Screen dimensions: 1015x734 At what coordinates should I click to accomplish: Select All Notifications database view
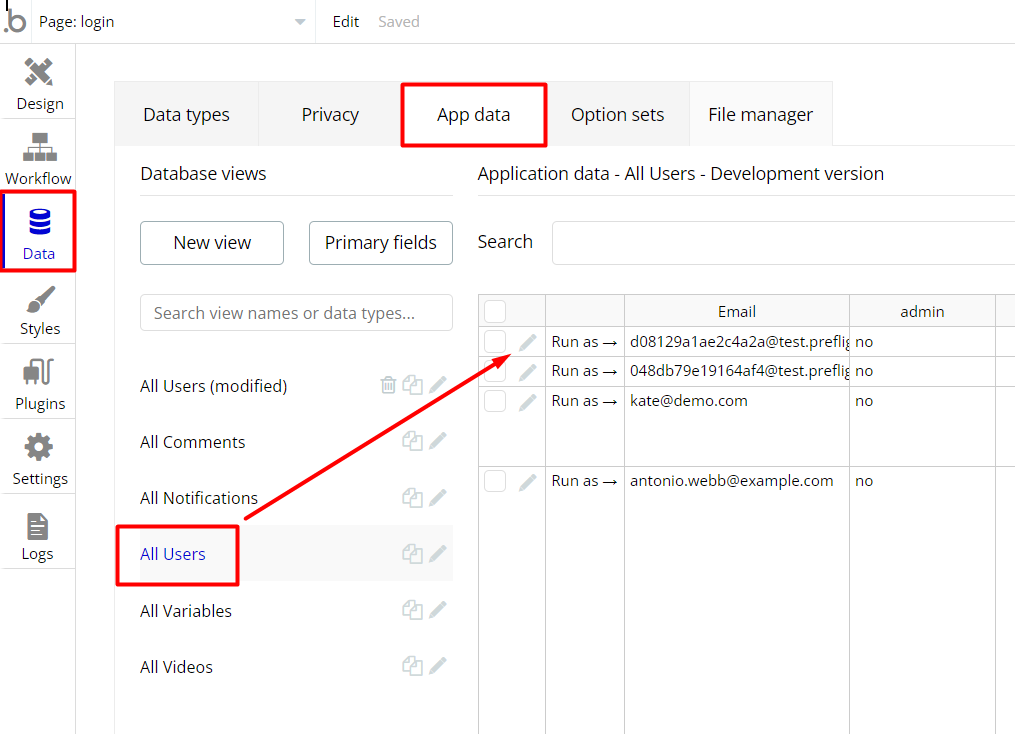pyautogui.click(x=199, y=498)
